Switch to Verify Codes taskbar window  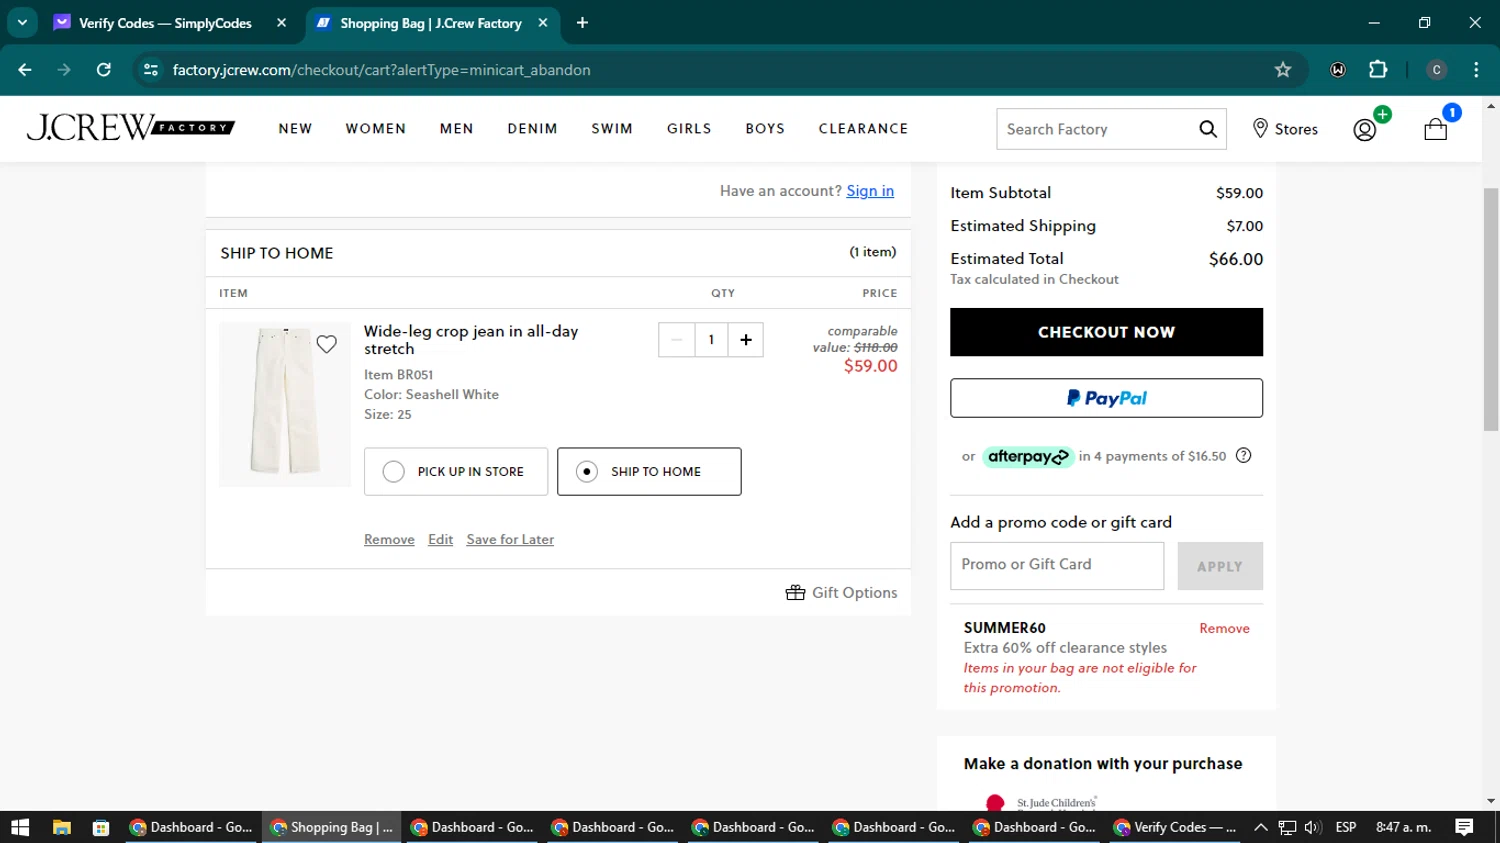(1176, 827)
